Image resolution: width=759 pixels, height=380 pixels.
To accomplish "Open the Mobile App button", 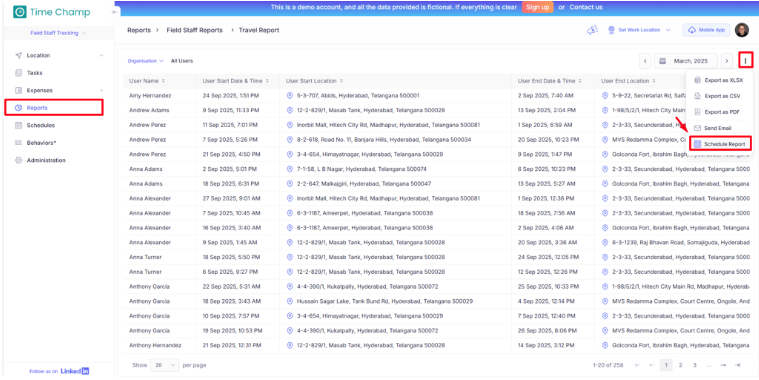I will [x=706, y=30].
